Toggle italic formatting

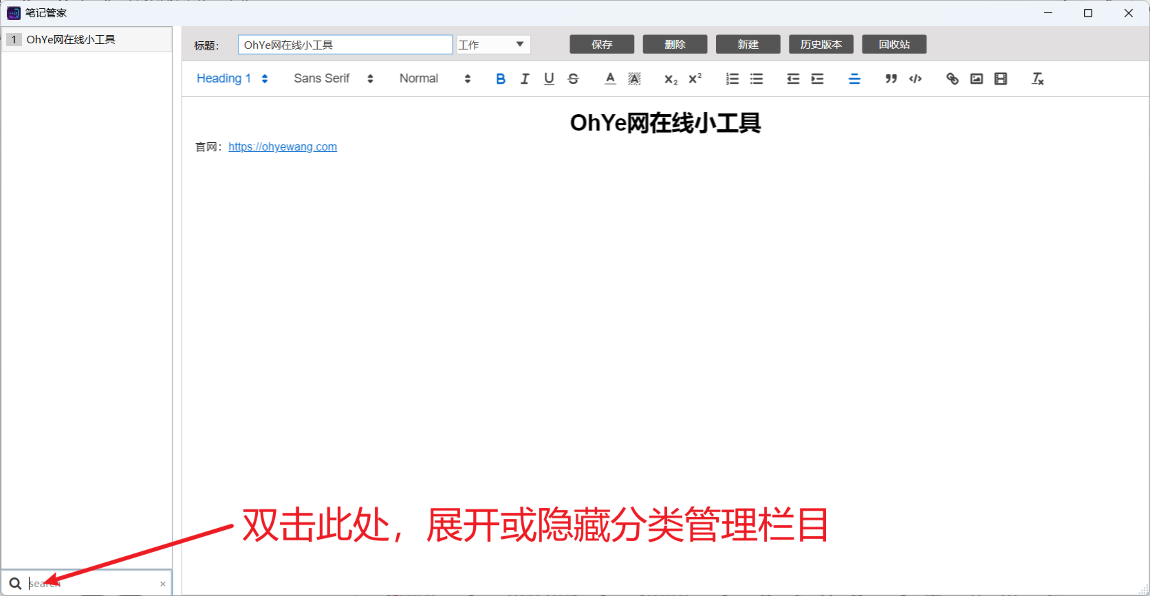(525, 79)
